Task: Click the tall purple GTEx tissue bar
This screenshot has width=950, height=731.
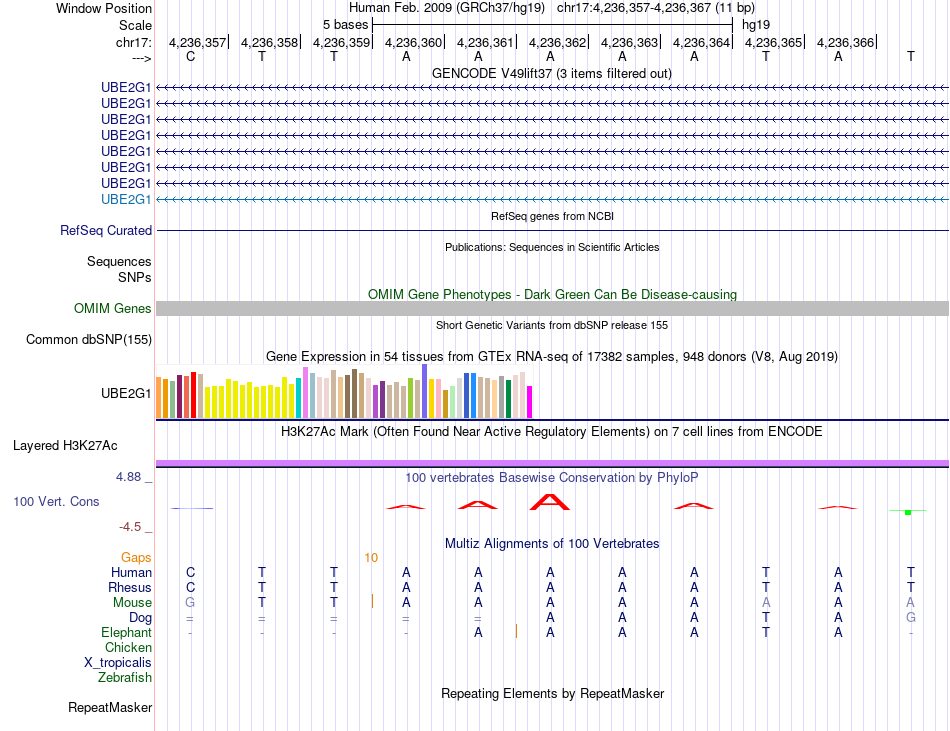Action: click(425, 391)
